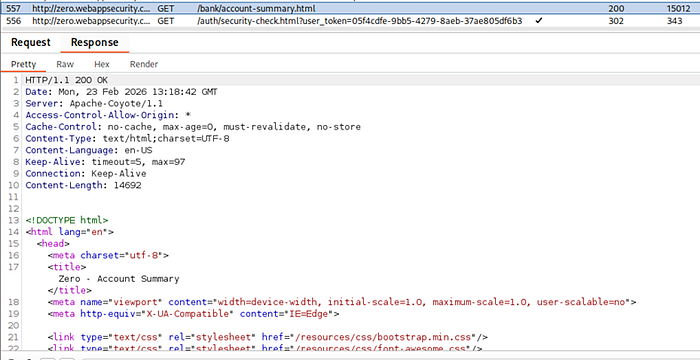Switch to Raw view tab

point(65,64)
